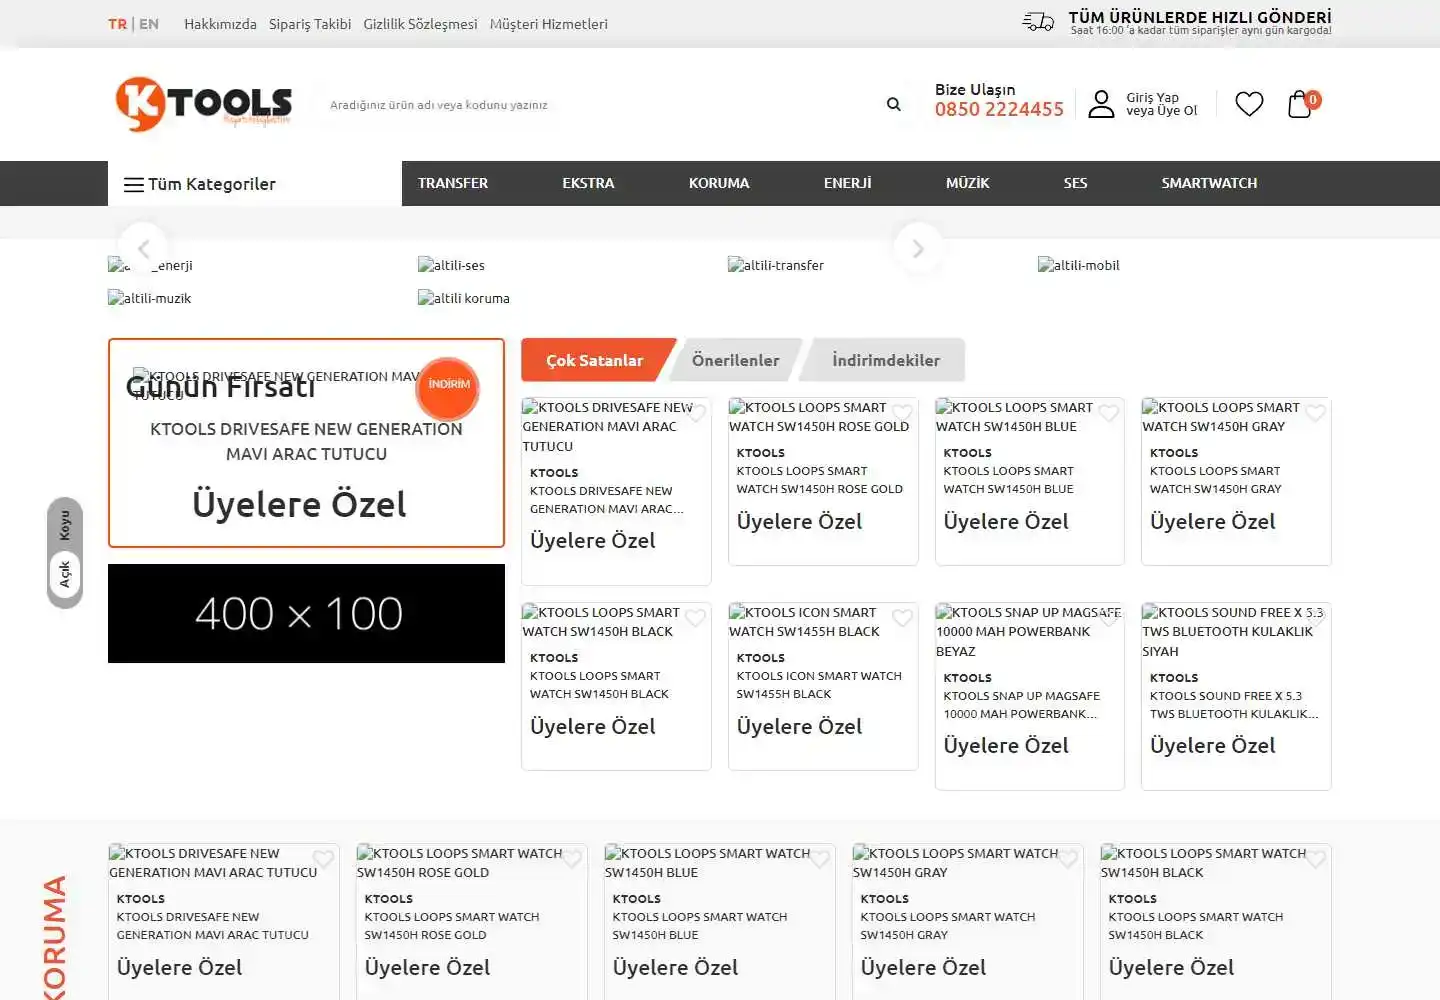Viewport: 1440px width, 1000px height.
Task: Favorite SOUND FREE X 5.3 earbuds
Action: (1316, 618)
